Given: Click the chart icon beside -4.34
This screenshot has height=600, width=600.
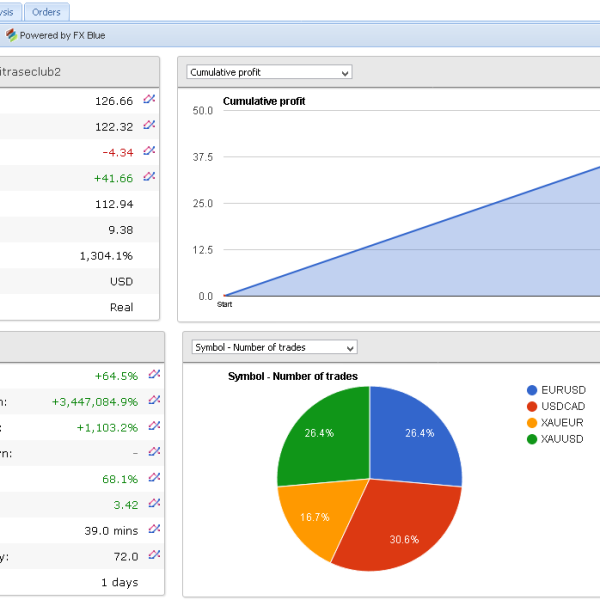Looking at the screenshot, I should (x=150, y=151).
